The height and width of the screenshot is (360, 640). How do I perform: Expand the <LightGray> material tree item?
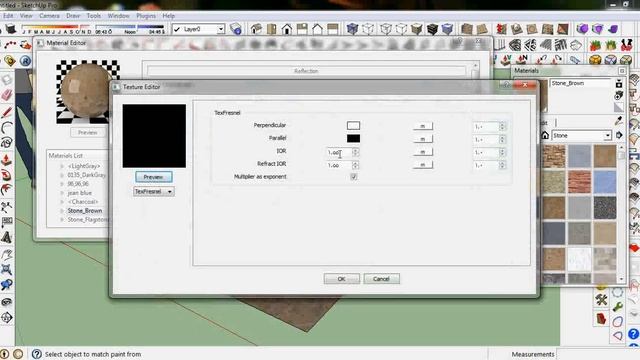[62, 166]
